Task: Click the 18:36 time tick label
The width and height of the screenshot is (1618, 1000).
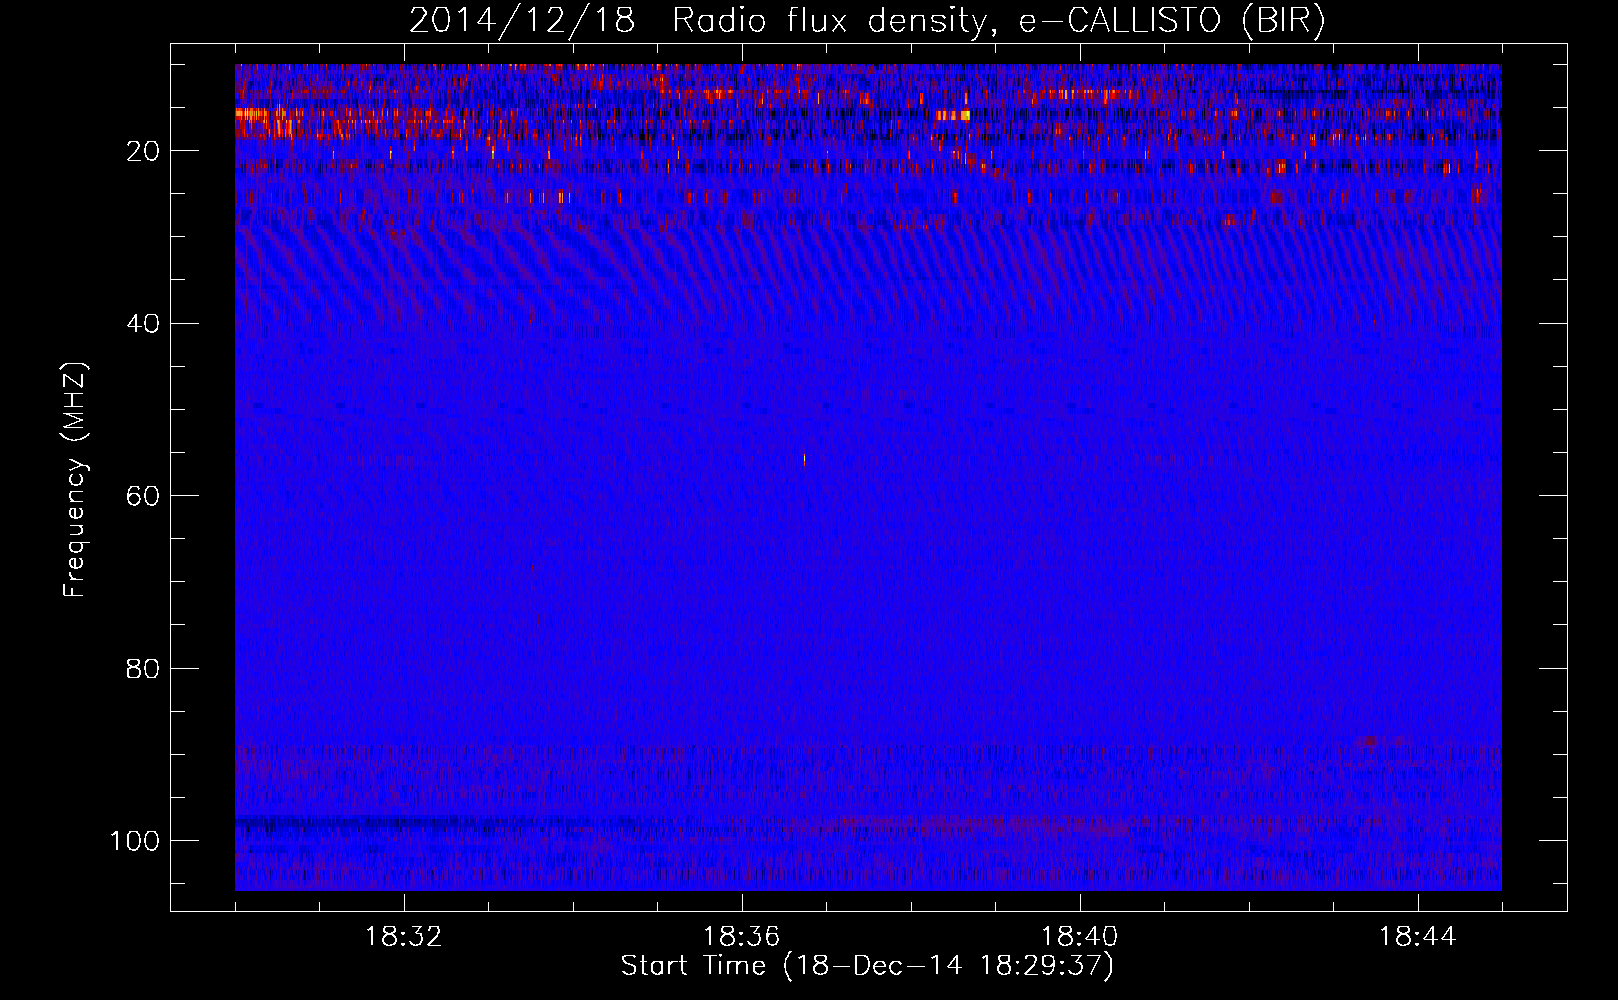Action: (x=742, y=937)
